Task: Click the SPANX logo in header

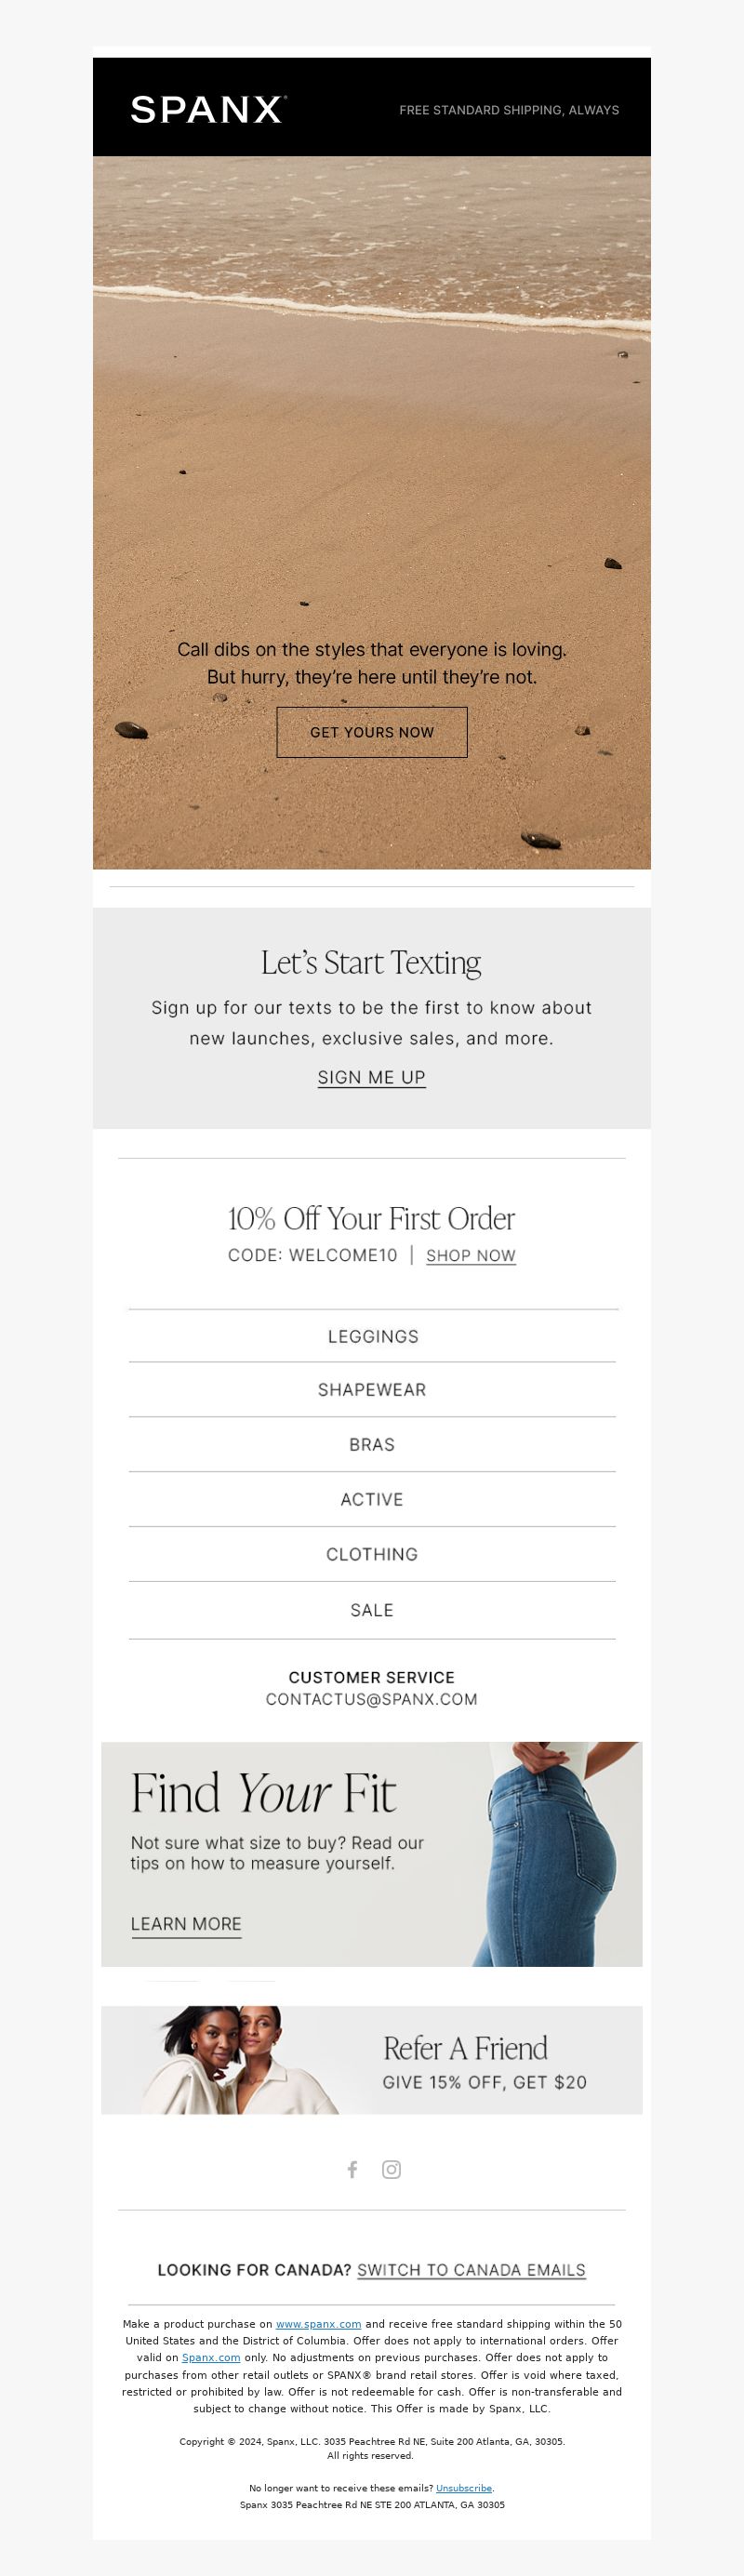Action: [x=209, y=109]
